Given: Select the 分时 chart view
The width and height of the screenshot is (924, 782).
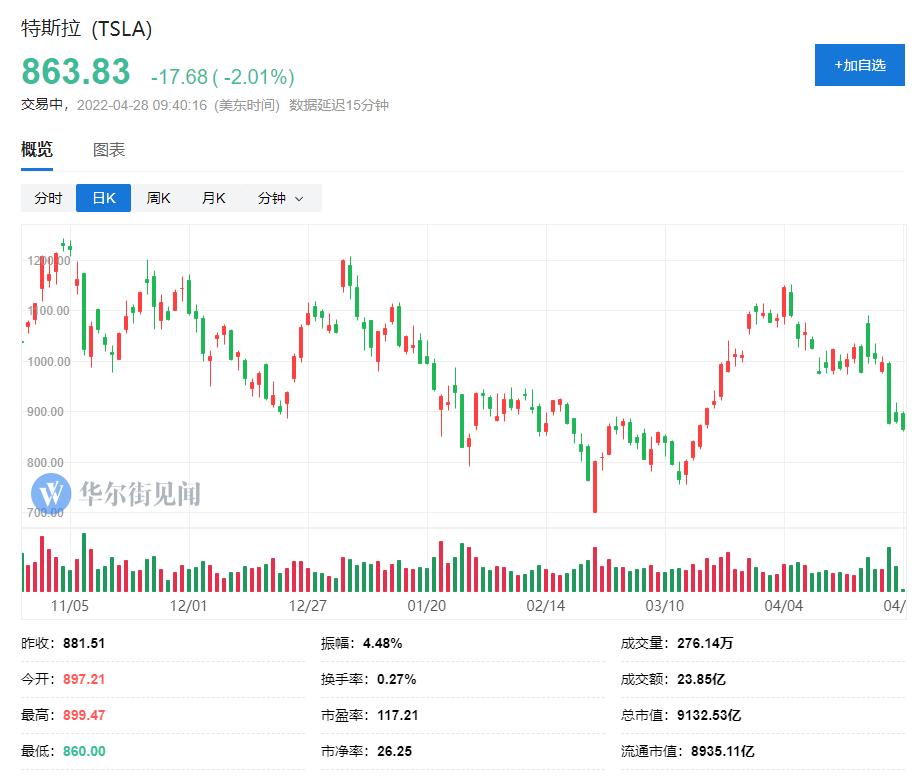Looking at the screenshot, I should pos(47,198).
